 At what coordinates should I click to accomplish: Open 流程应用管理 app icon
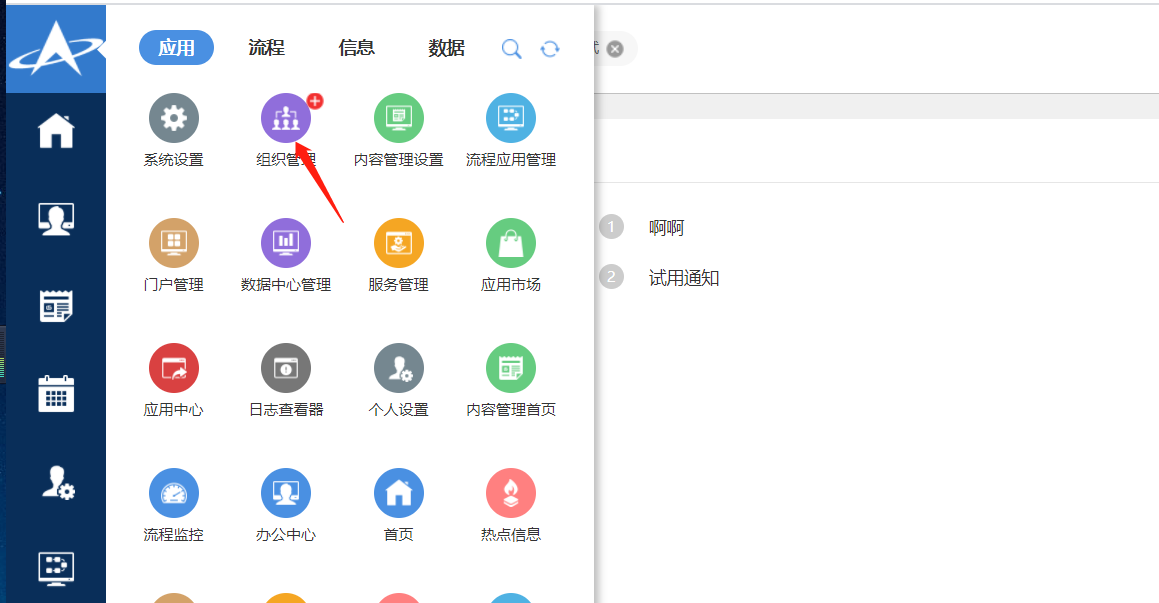coord(511,118)
